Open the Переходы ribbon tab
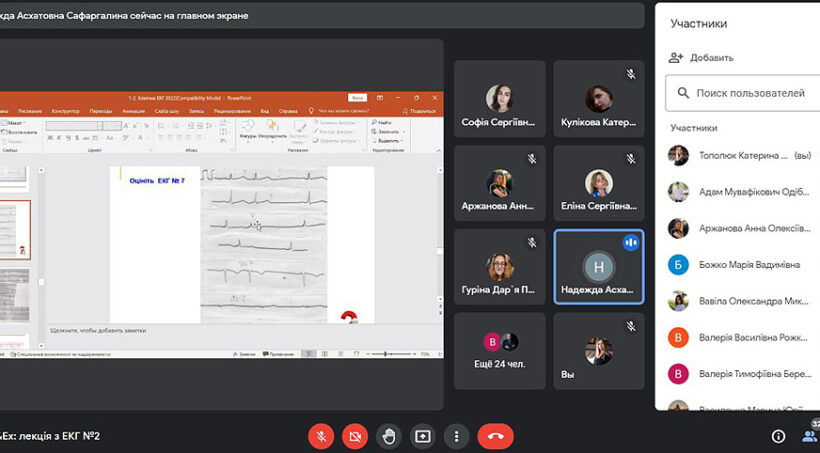The height and width of the screenshot is (453, 820). (x=100, y=111)
